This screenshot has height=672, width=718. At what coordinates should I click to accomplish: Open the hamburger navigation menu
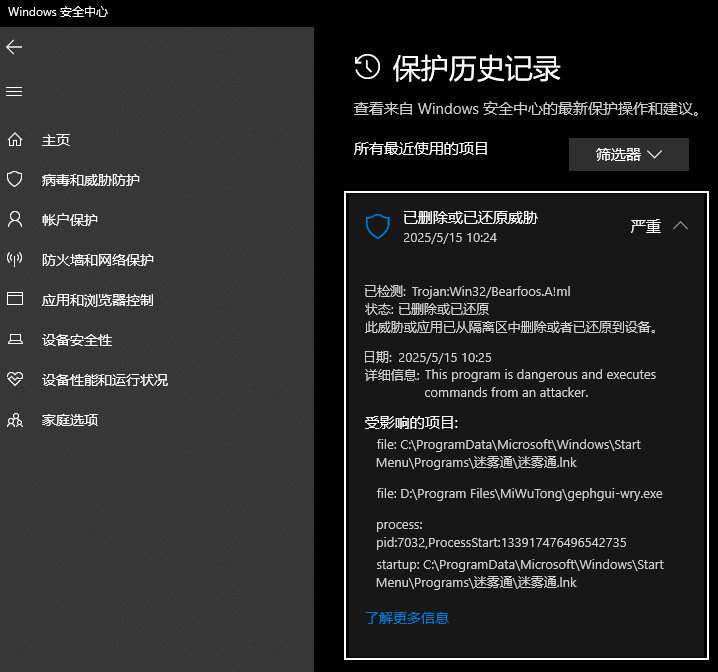point(14,92)
